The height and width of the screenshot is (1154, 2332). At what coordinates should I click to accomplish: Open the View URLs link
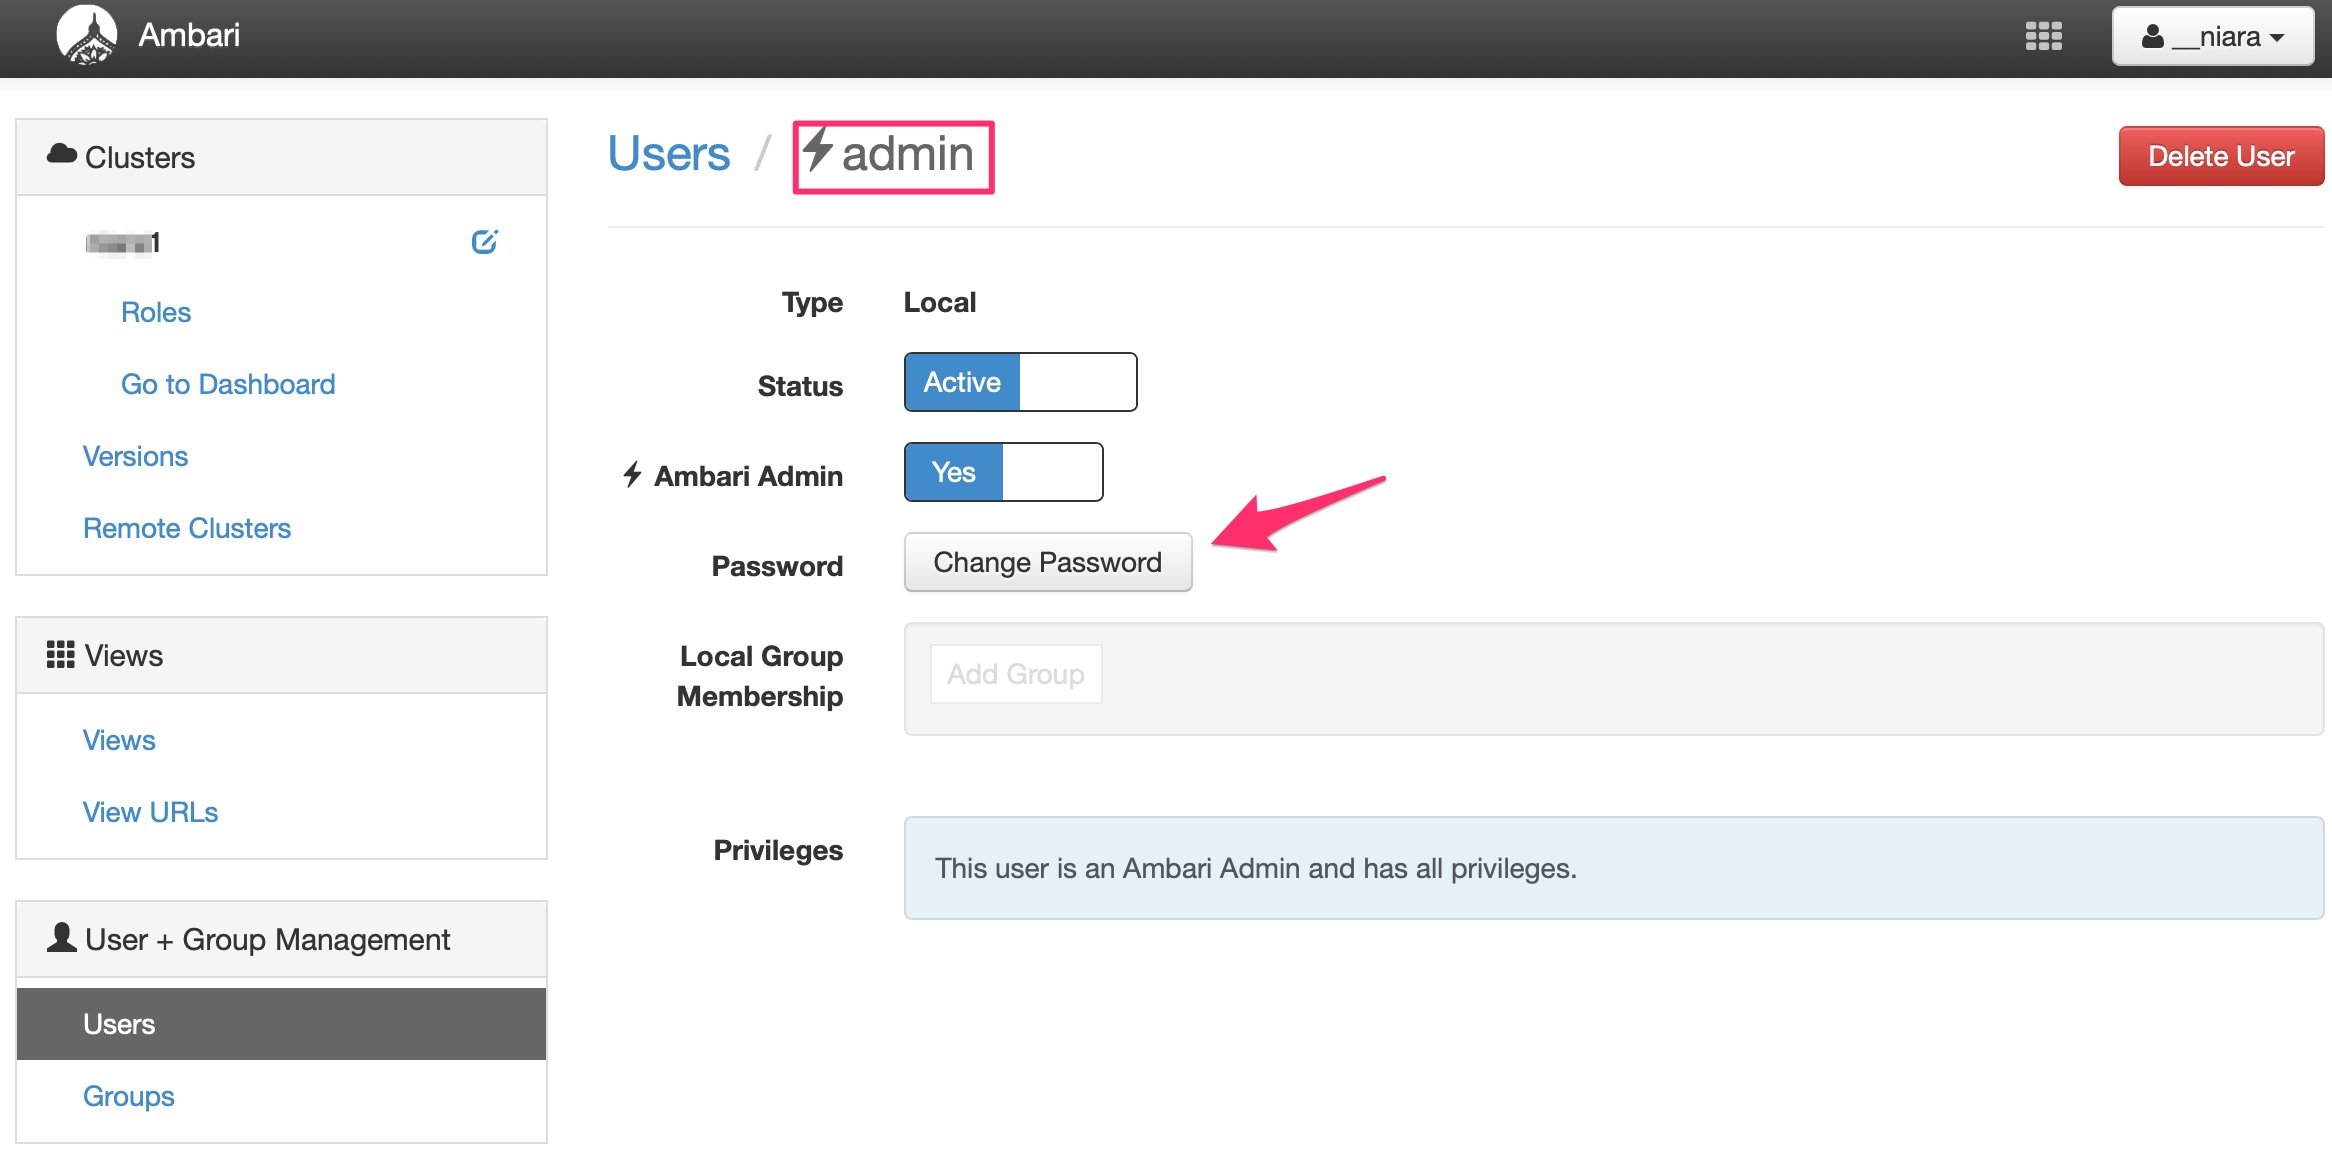(150, 812)
